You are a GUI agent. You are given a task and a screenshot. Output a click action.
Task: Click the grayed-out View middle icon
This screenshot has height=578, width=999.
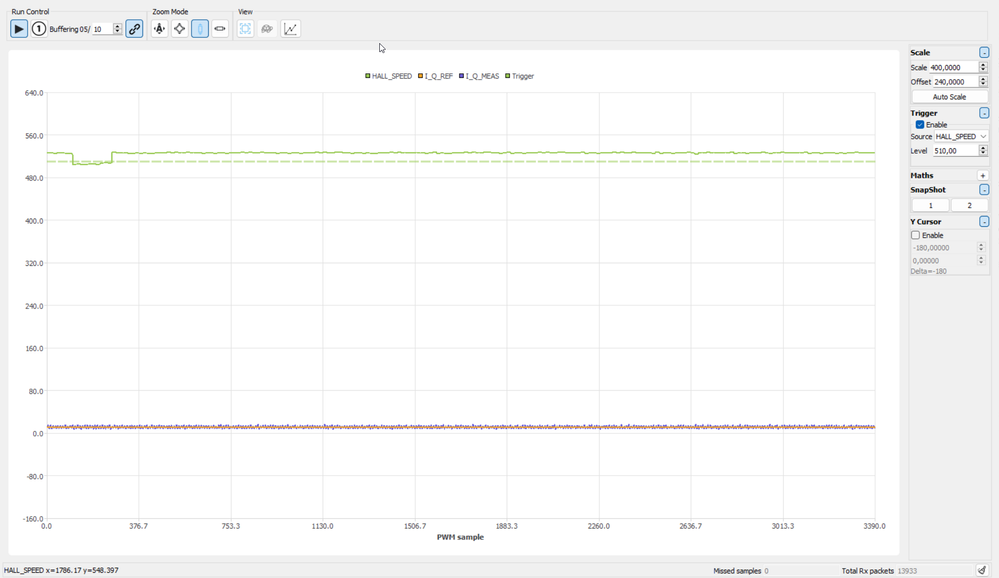pos(267,29)
